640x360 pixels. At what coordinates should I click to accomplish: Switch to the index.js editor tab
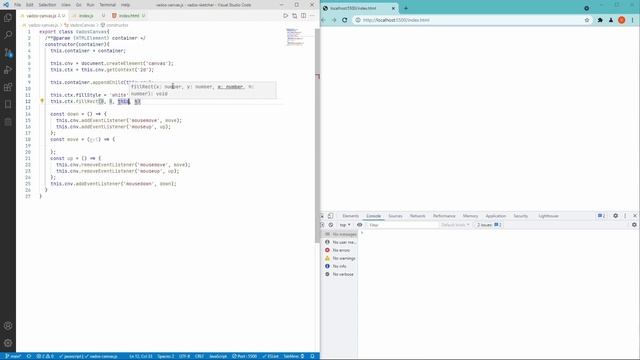point(88,16)
